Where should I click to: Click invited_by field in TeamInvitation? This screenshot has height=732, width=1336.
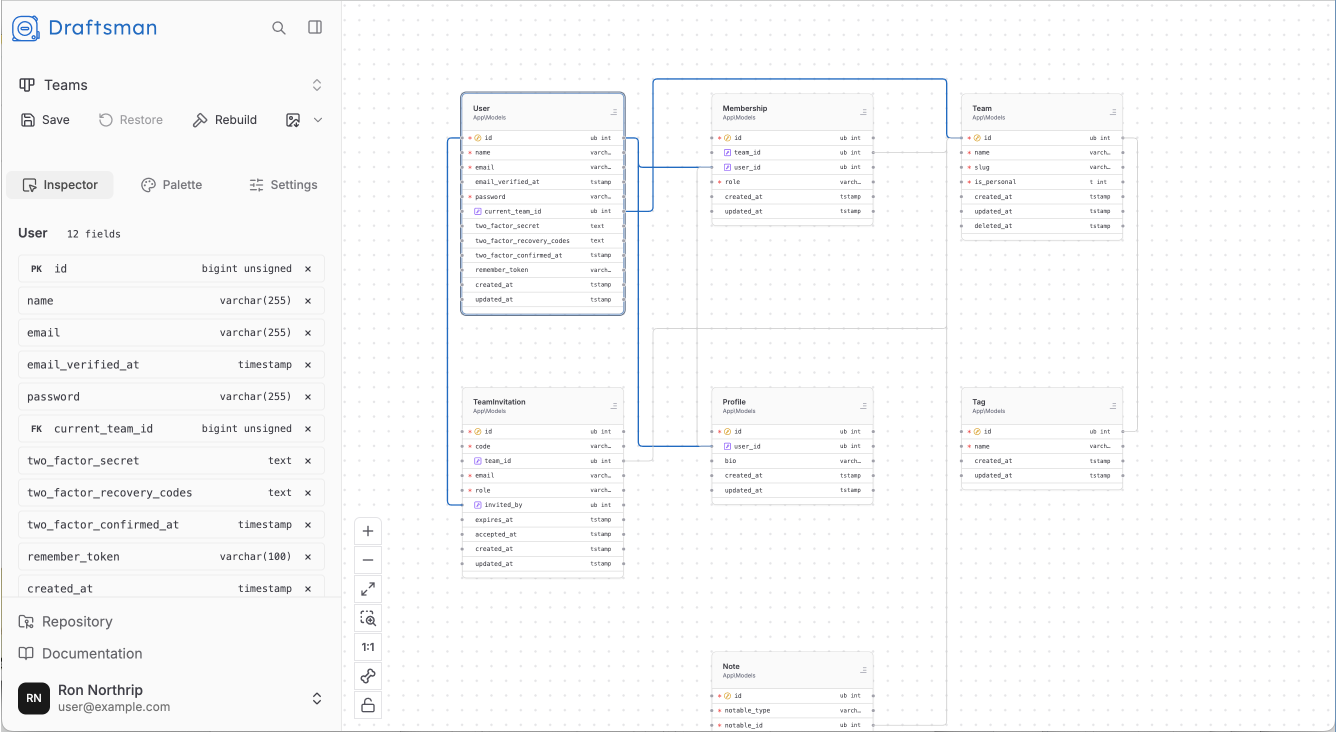[543, 505]
